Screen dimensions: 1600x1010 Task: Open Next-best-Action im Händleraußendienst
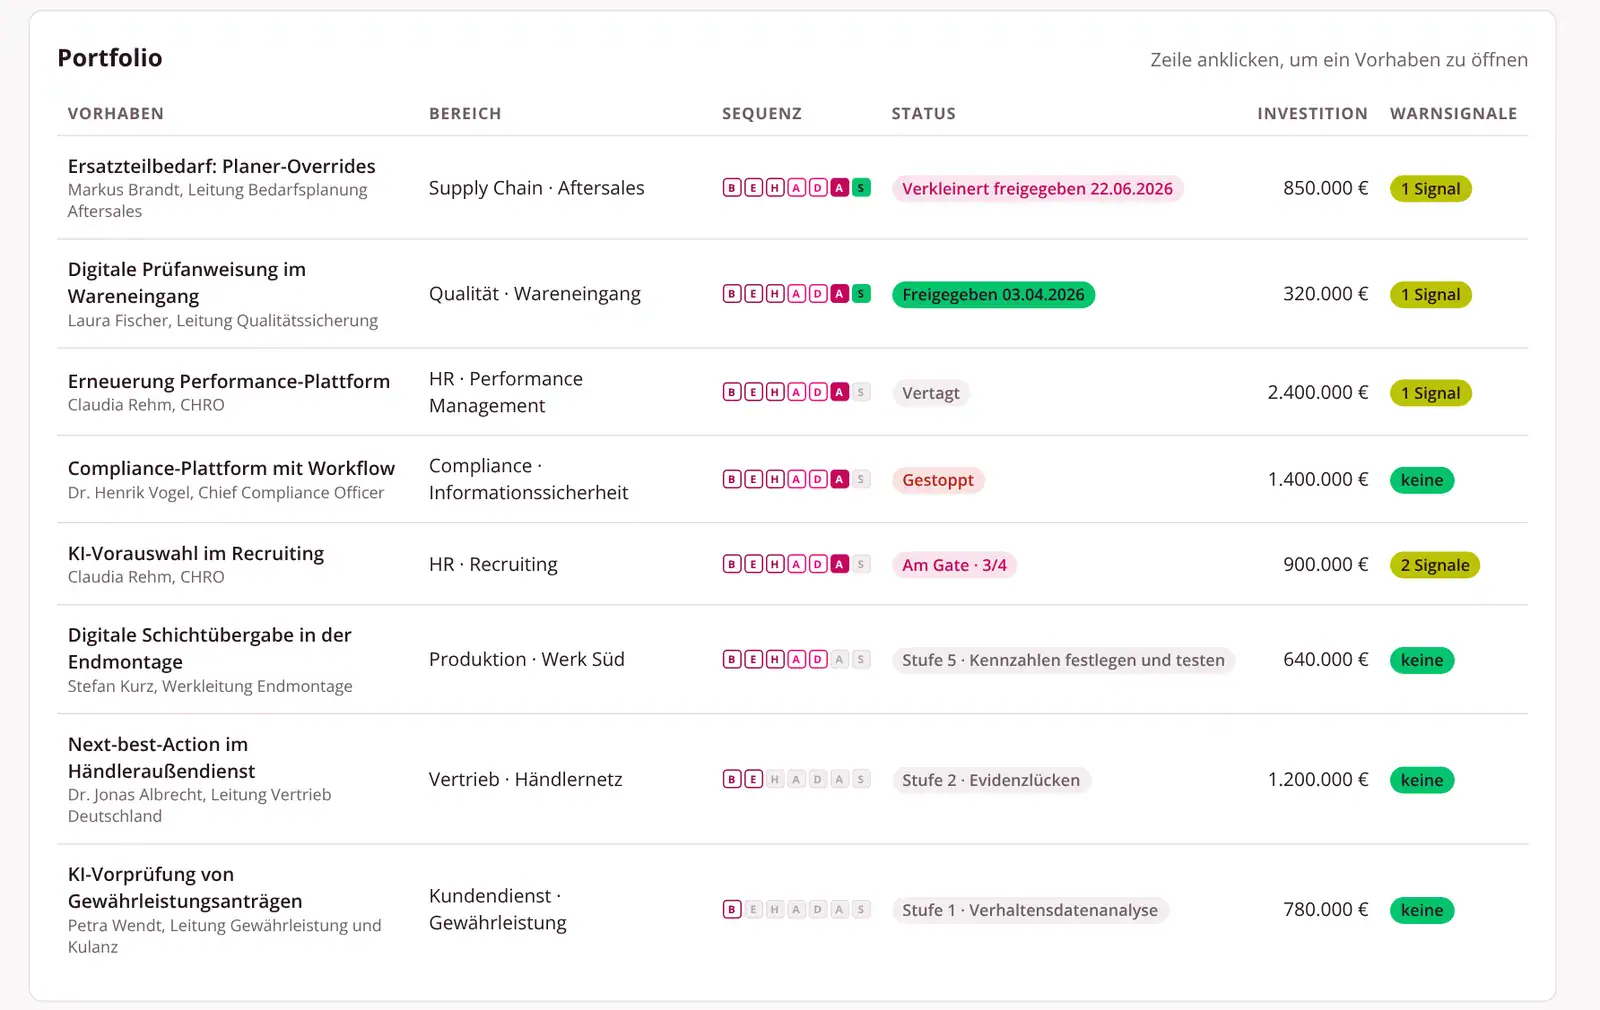tap(792, 779)
